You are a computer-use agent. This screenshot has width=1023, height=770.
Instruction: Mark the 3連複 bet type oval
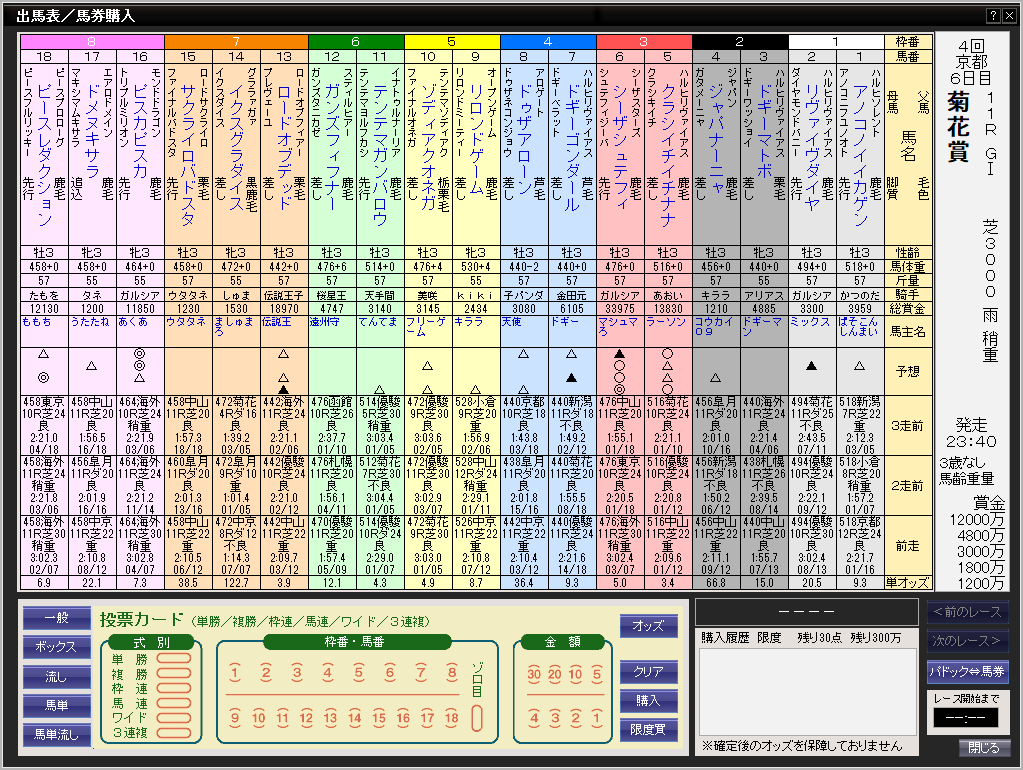174,733
